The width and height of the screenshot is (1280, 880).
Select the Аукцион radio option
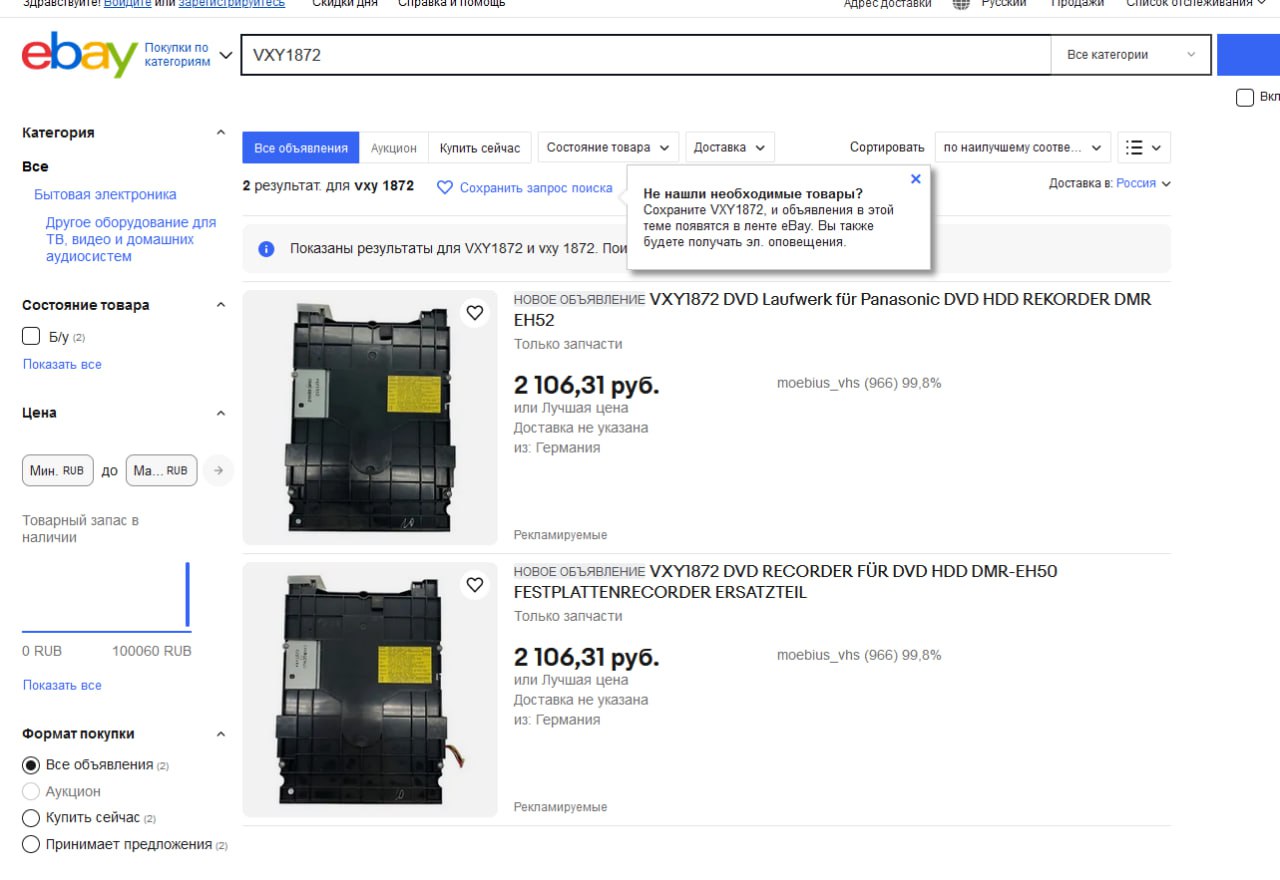[31, 791]
